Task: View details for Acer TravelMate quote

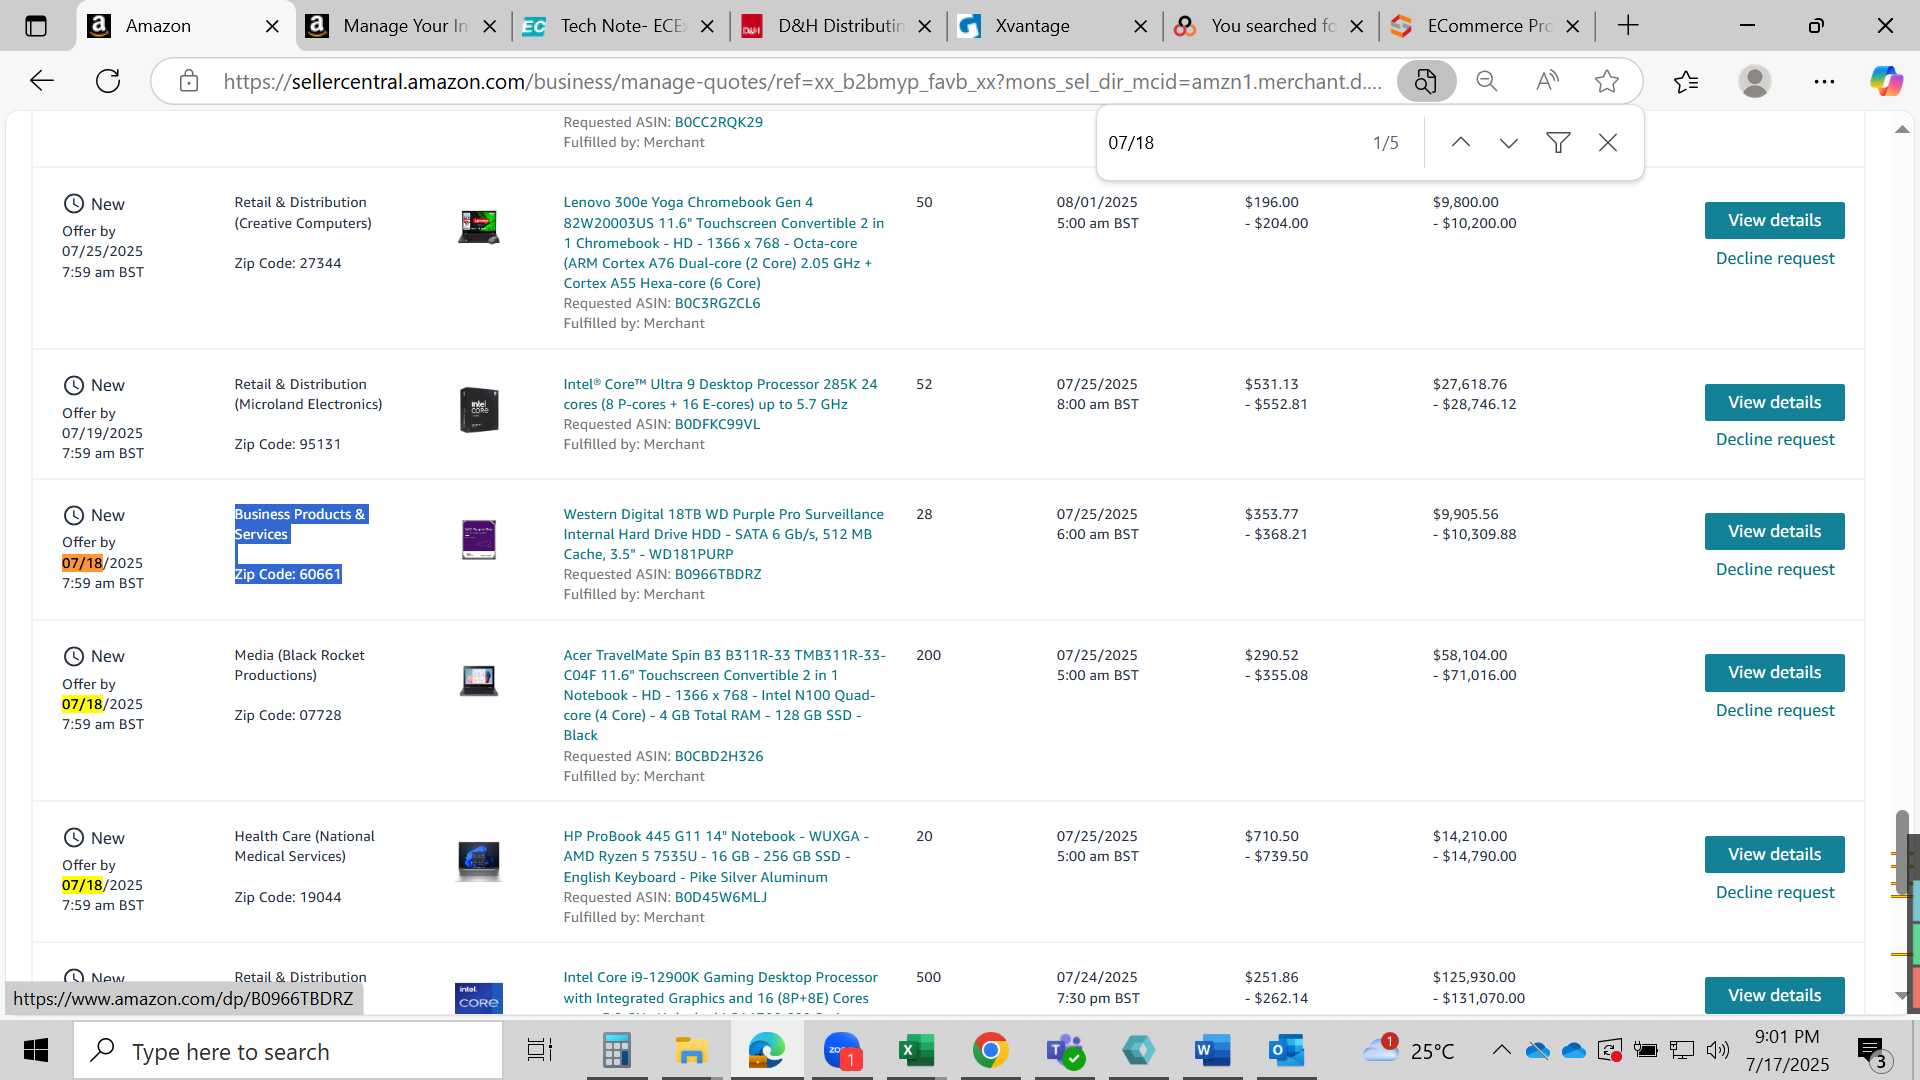Action: (1774, 672)
